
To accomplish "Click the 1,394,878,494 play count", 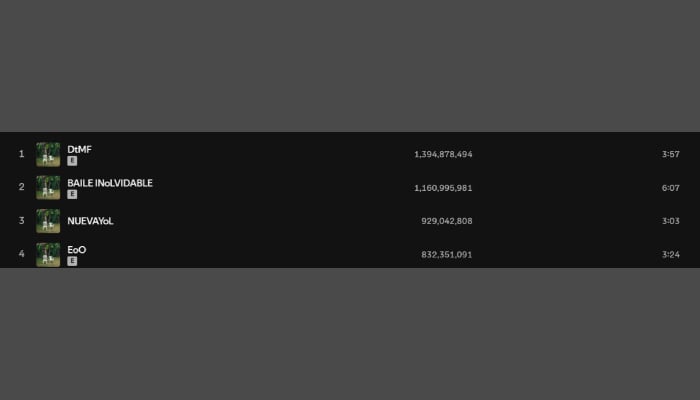I will pos(443,154).
